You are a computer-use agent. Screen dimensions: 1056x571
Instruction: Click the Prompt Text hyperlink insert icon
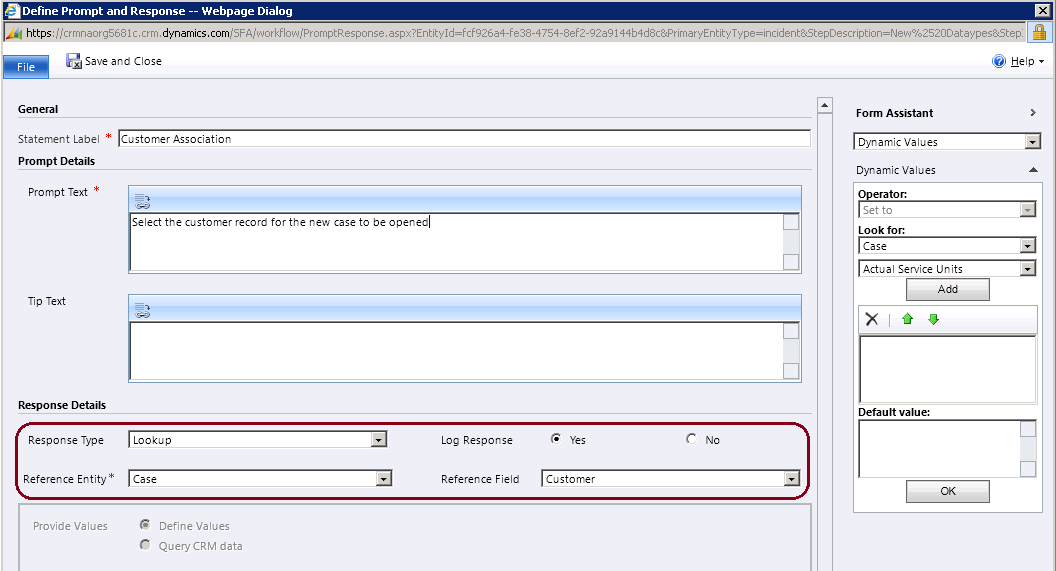[x=142, y=201]
